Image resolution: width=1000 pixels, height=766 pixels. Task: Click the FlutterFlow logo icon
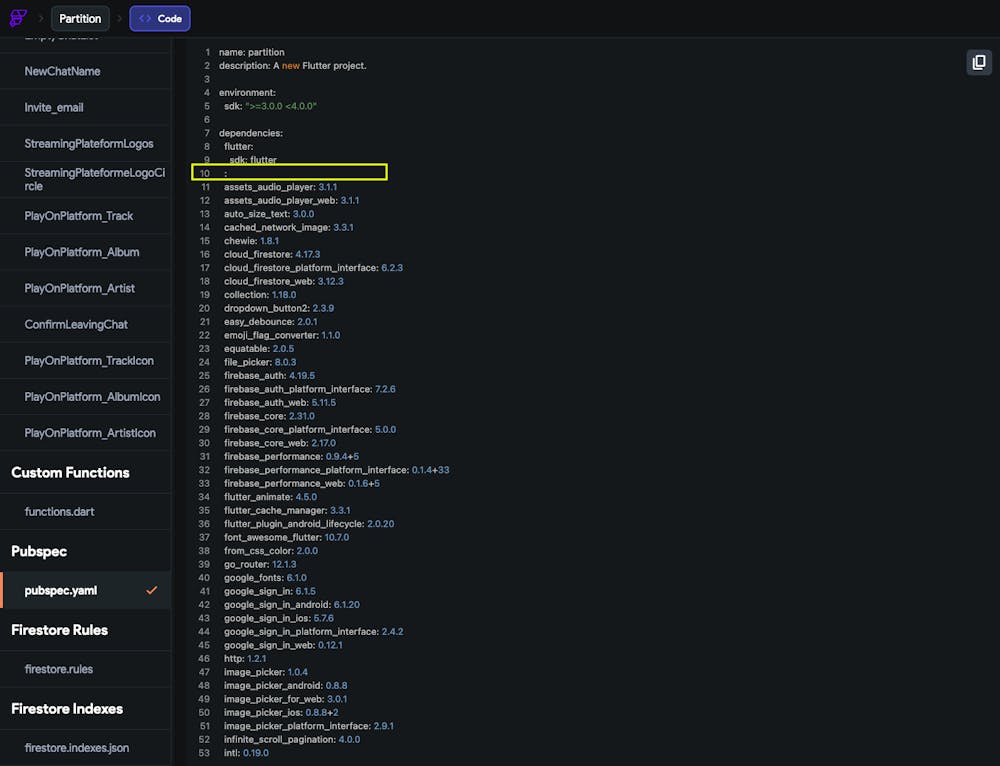pos(18,18)
